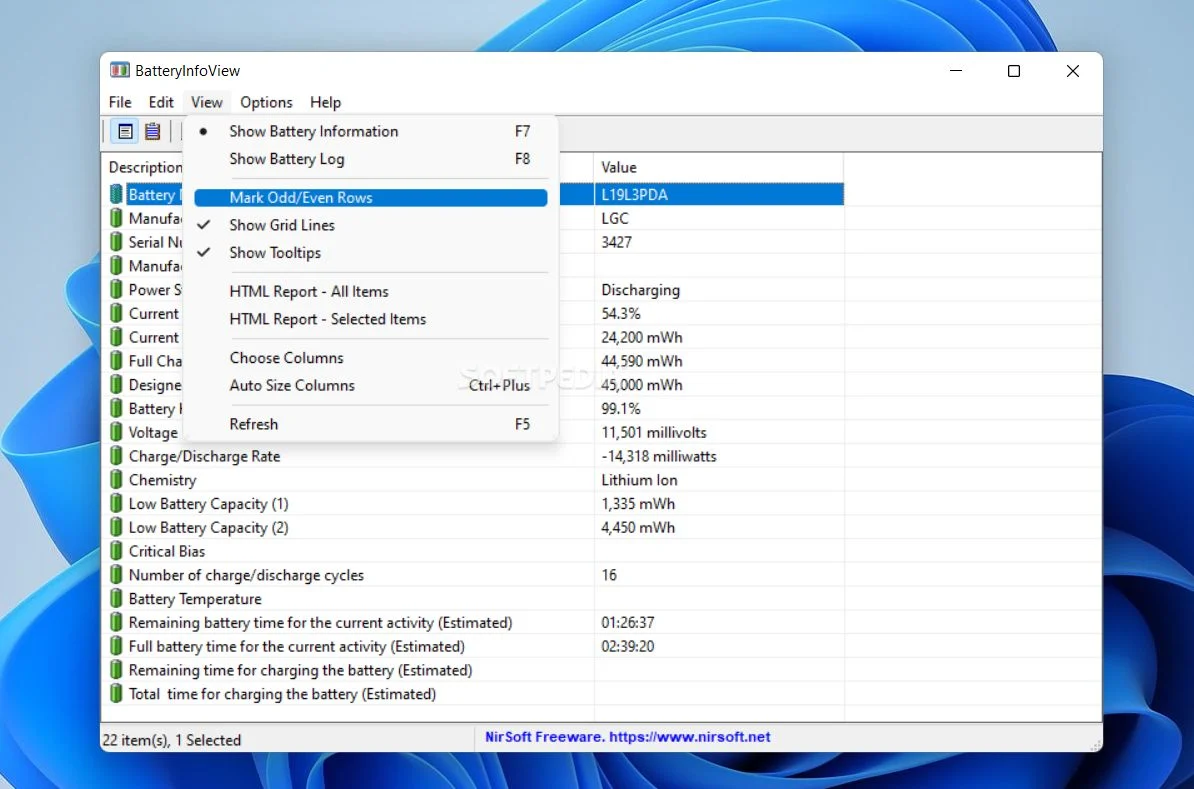Disable the Show Grid Lines option

click(282, 225)
